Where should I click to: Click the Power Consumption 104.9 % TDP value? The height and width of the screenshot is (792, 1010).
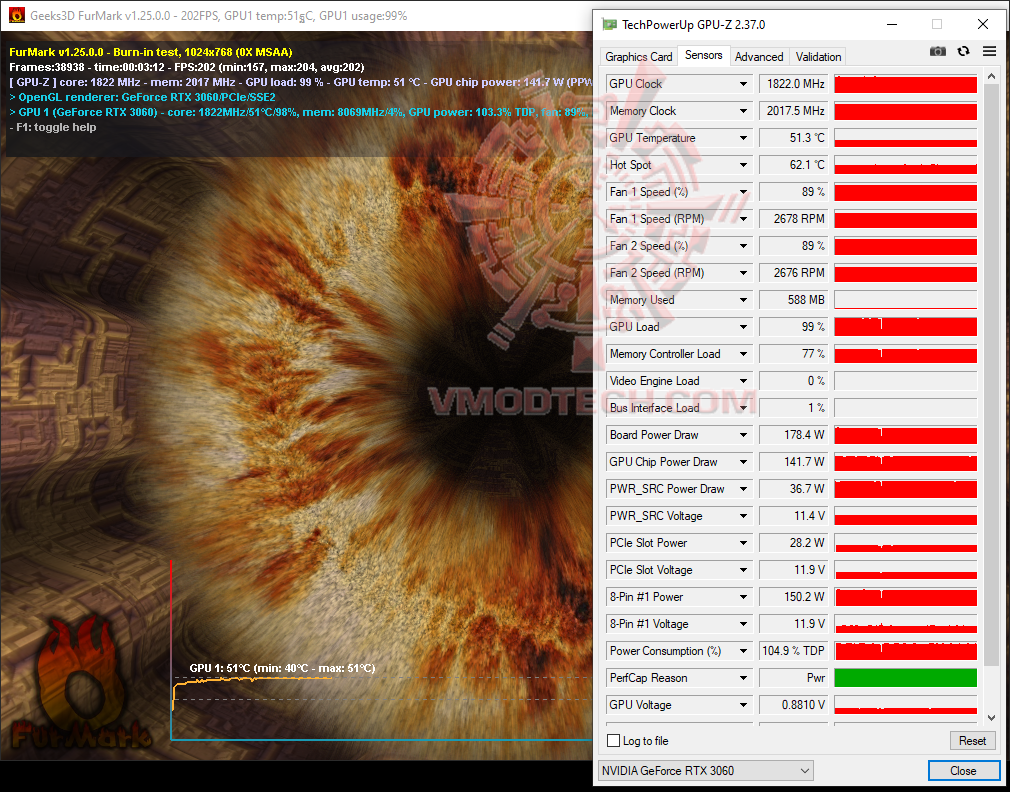(794, 652)
